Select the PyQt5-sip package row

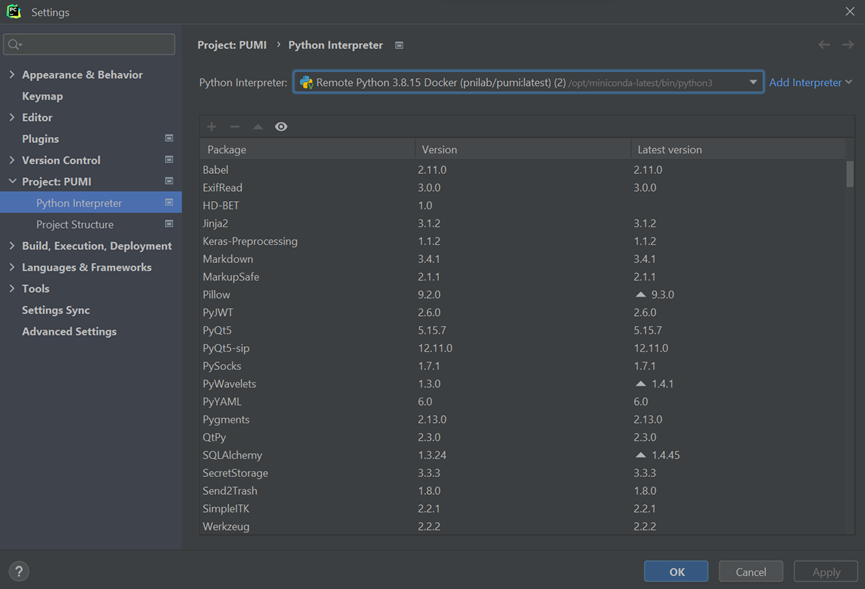point(522,348)
